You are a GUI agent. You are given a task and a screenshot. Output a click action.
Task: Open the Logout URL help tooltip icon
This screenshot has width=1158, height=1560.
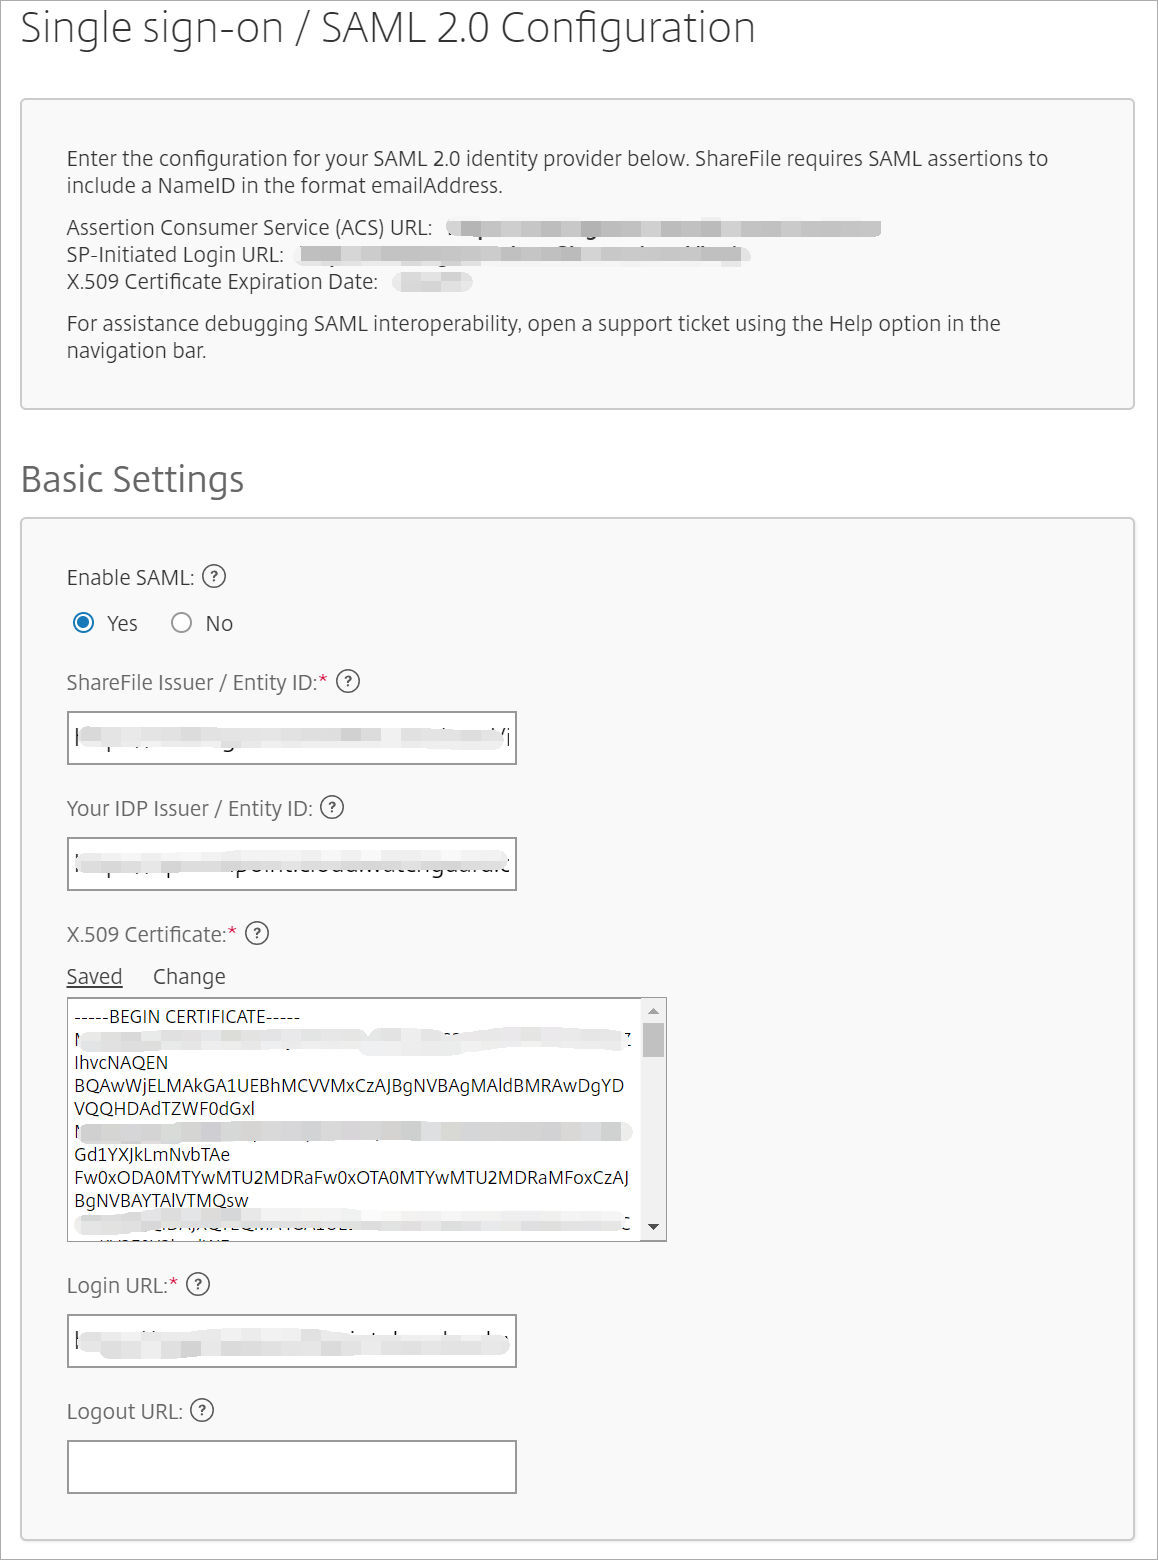202,1410
